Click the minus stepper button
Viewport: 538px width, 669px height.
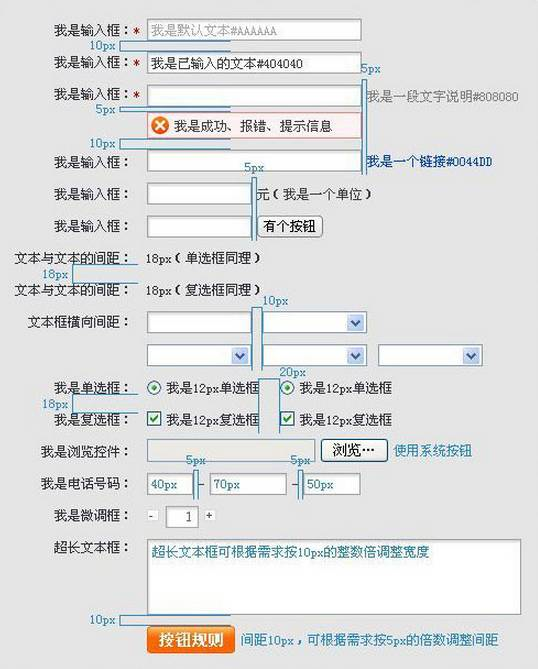coord(151,516)
